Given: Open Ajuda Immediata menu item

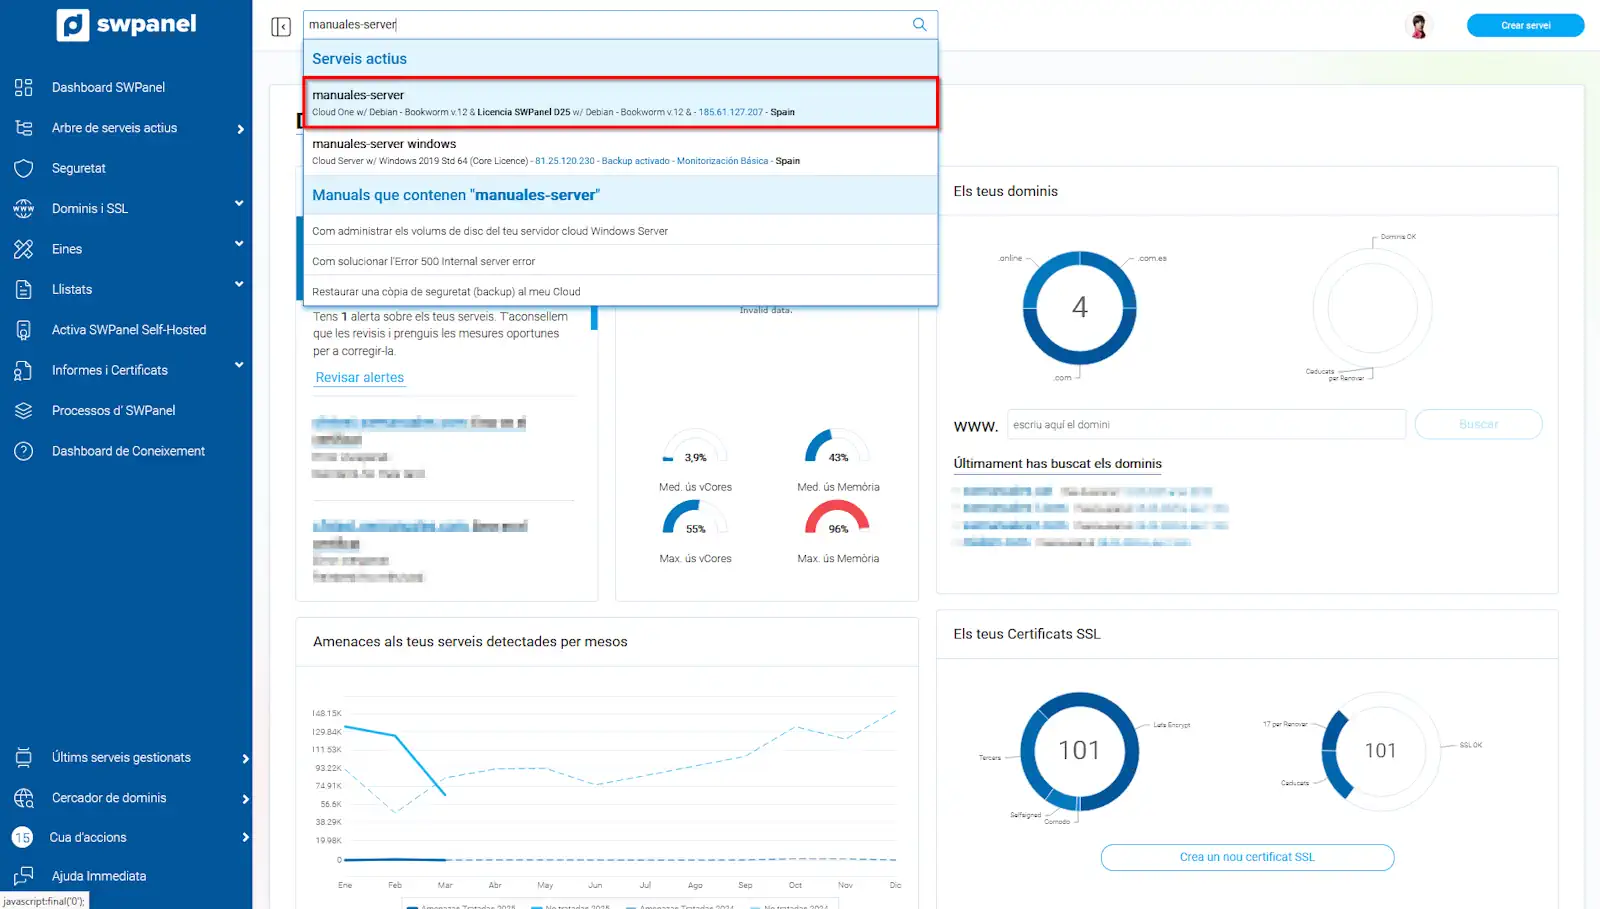Looking at the screenshot, I should pos(99,876).
